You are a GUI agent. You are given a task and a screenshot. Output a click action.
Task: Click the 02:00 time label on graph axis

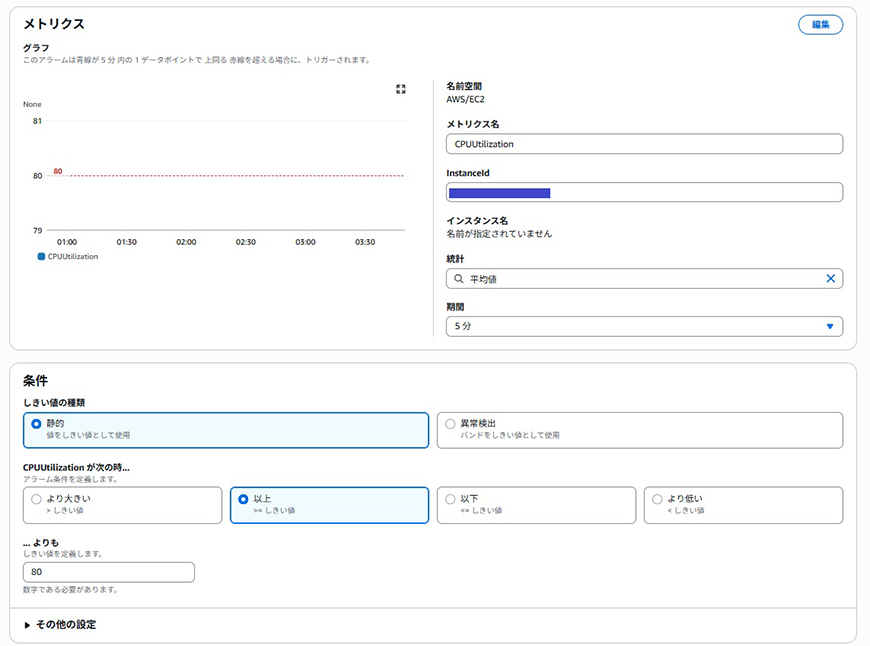186,242
